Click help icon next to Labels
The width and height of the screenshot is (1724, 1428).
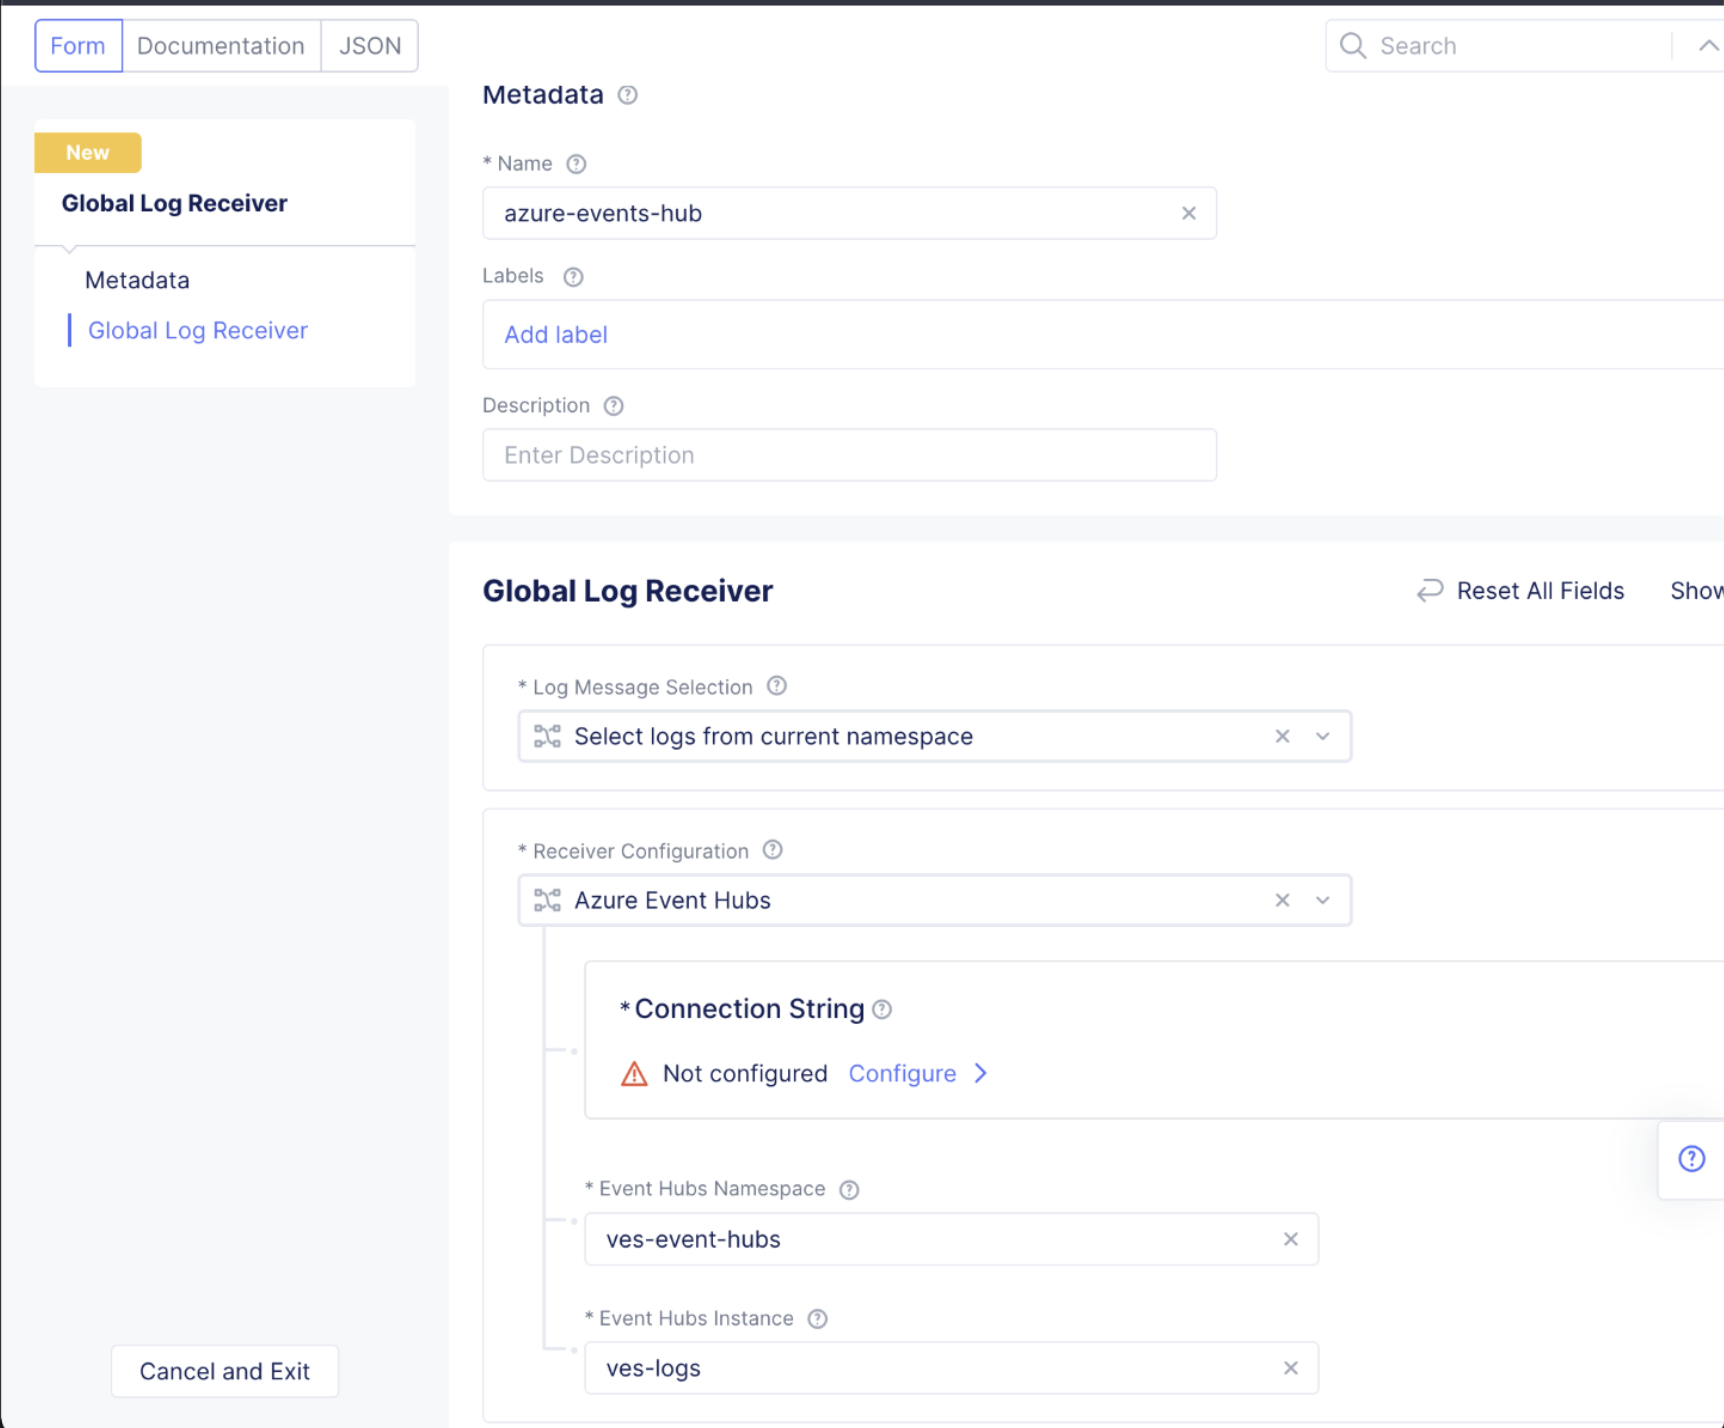[573, 277]
